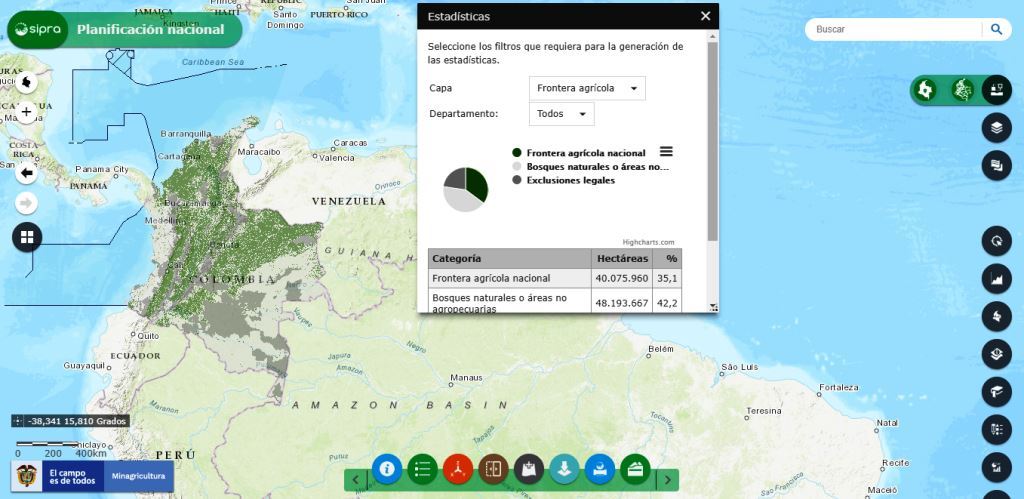Screen dimensions: 1024x499
Task: Click the panel's corner handle icon below the scrollbar
Action: pyautogui.click(x=713, y=307)
